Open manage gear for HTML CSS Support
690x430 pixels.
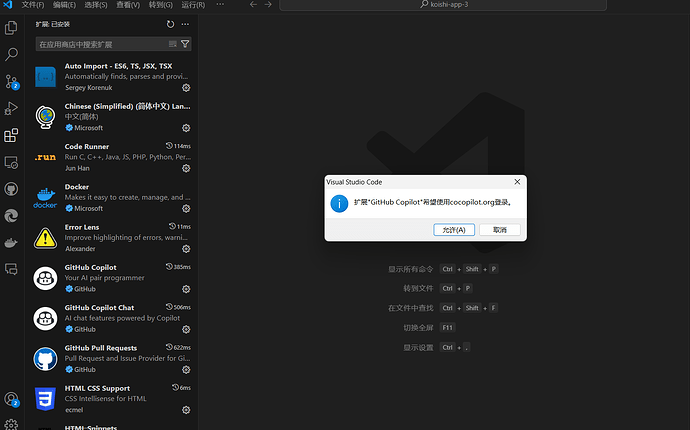point(186,410)
